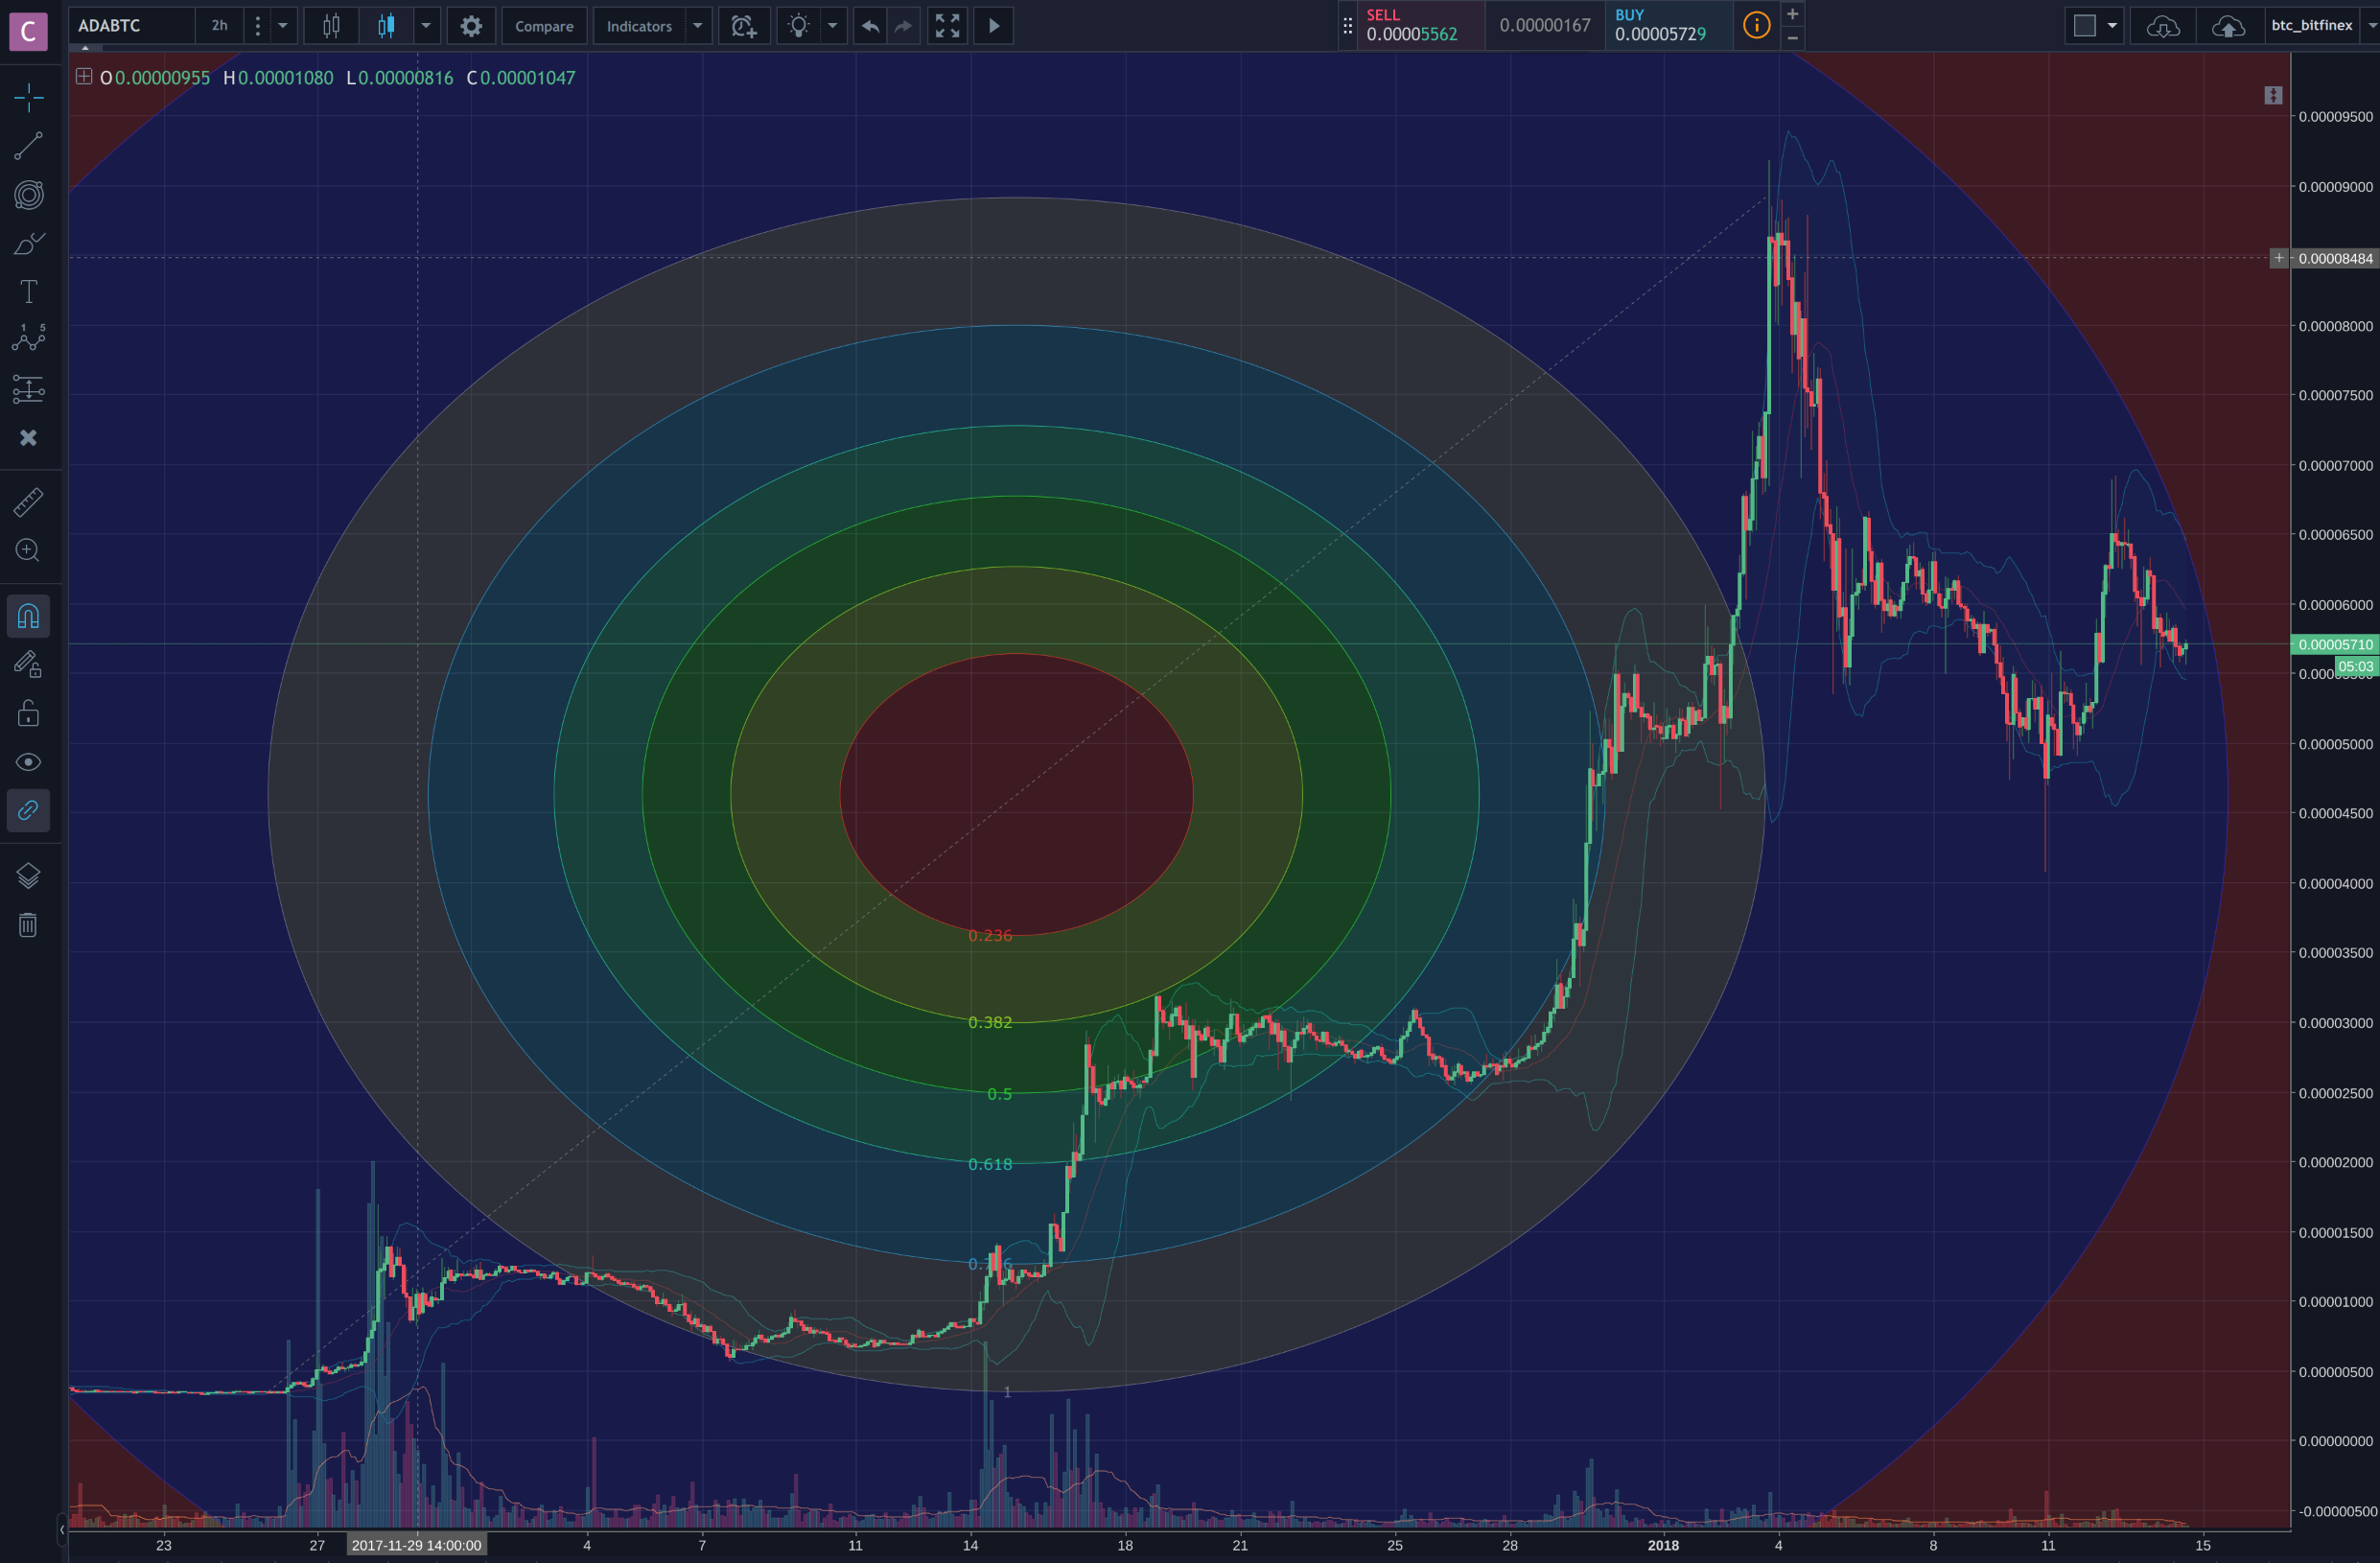Click the lightbulb ideas icon
Screen dimensions: 2380x1563
coord(798,25)
